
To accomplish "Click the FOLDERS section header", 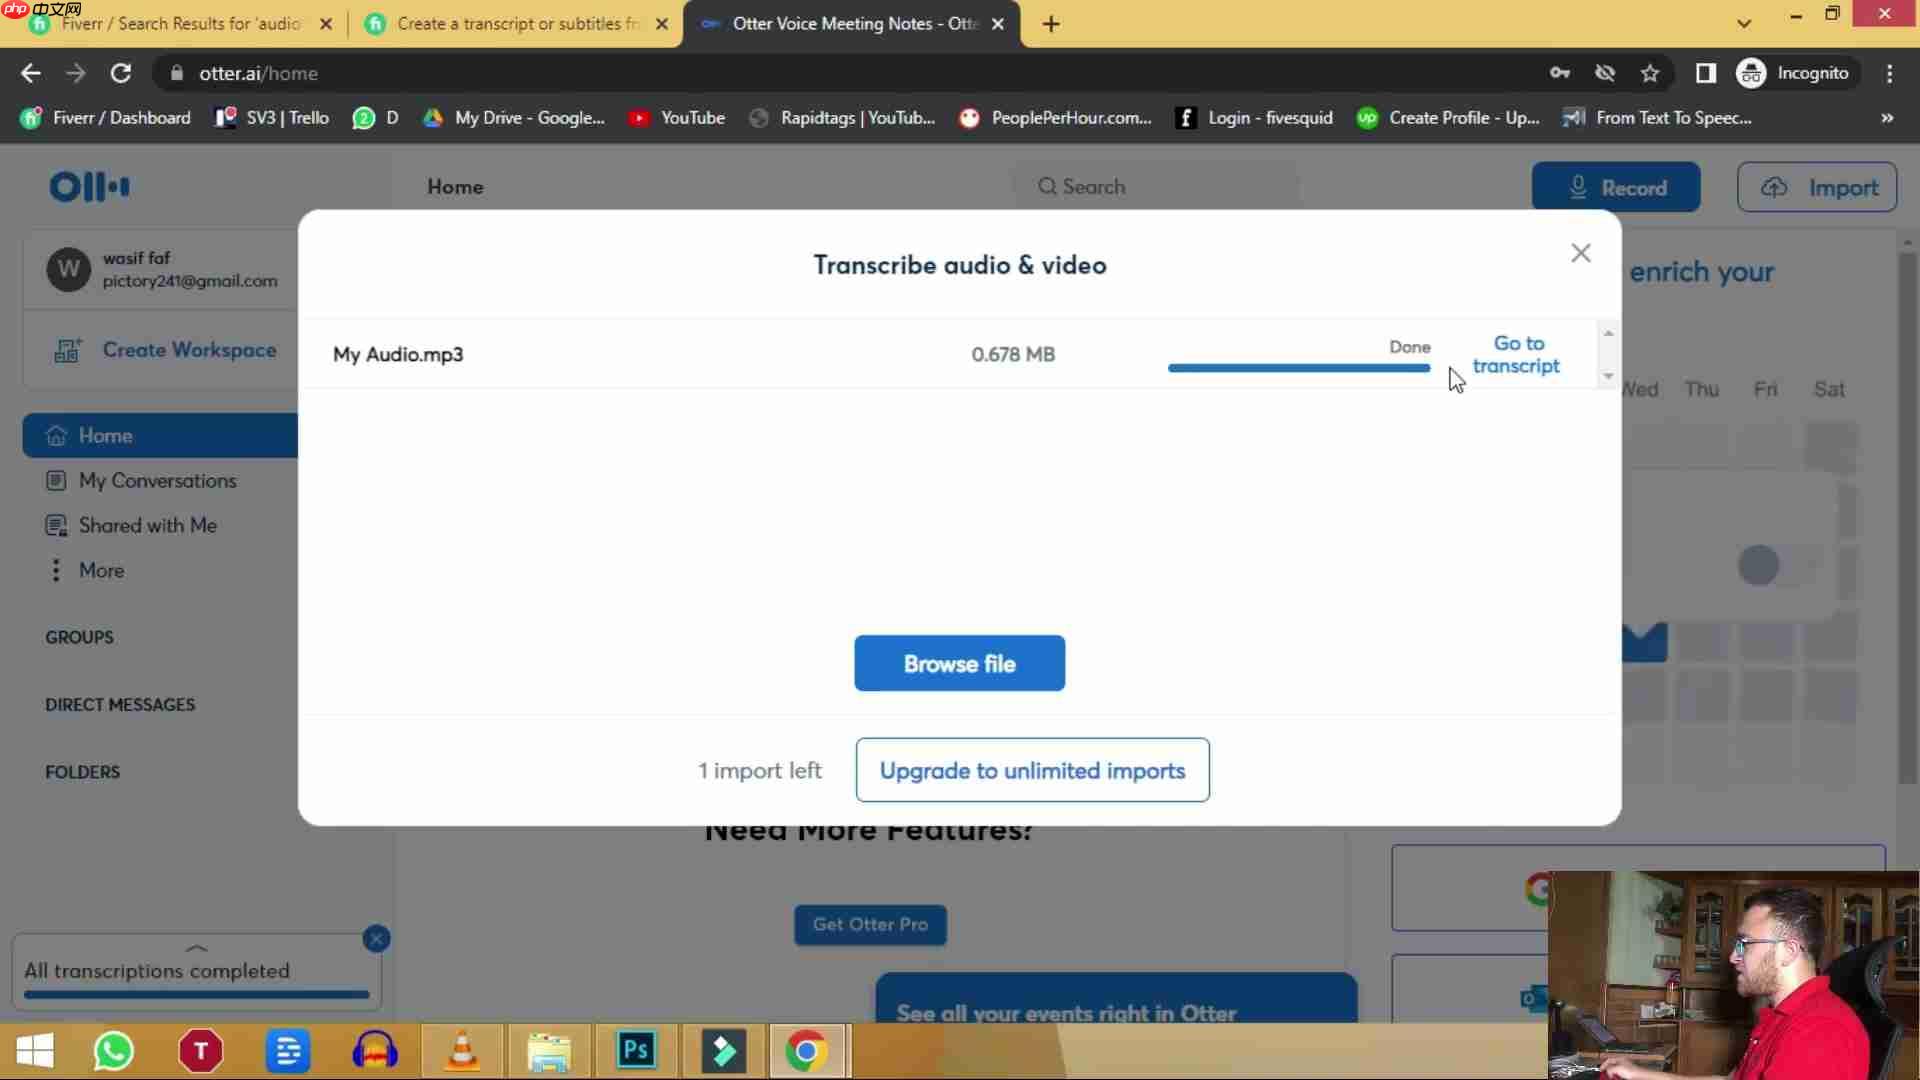I will pyautogui.click(x=82, y=772).
